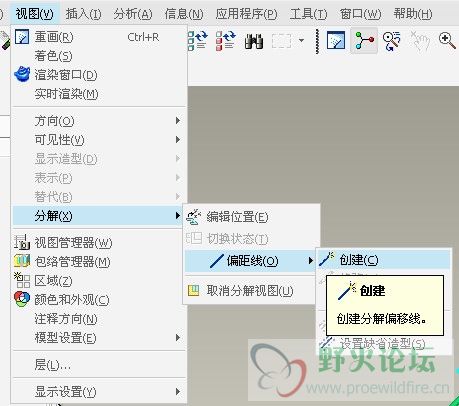The width and height of the screenshot is (459, 406).
Task: Click the binoculars find icon
Action: 254,41
